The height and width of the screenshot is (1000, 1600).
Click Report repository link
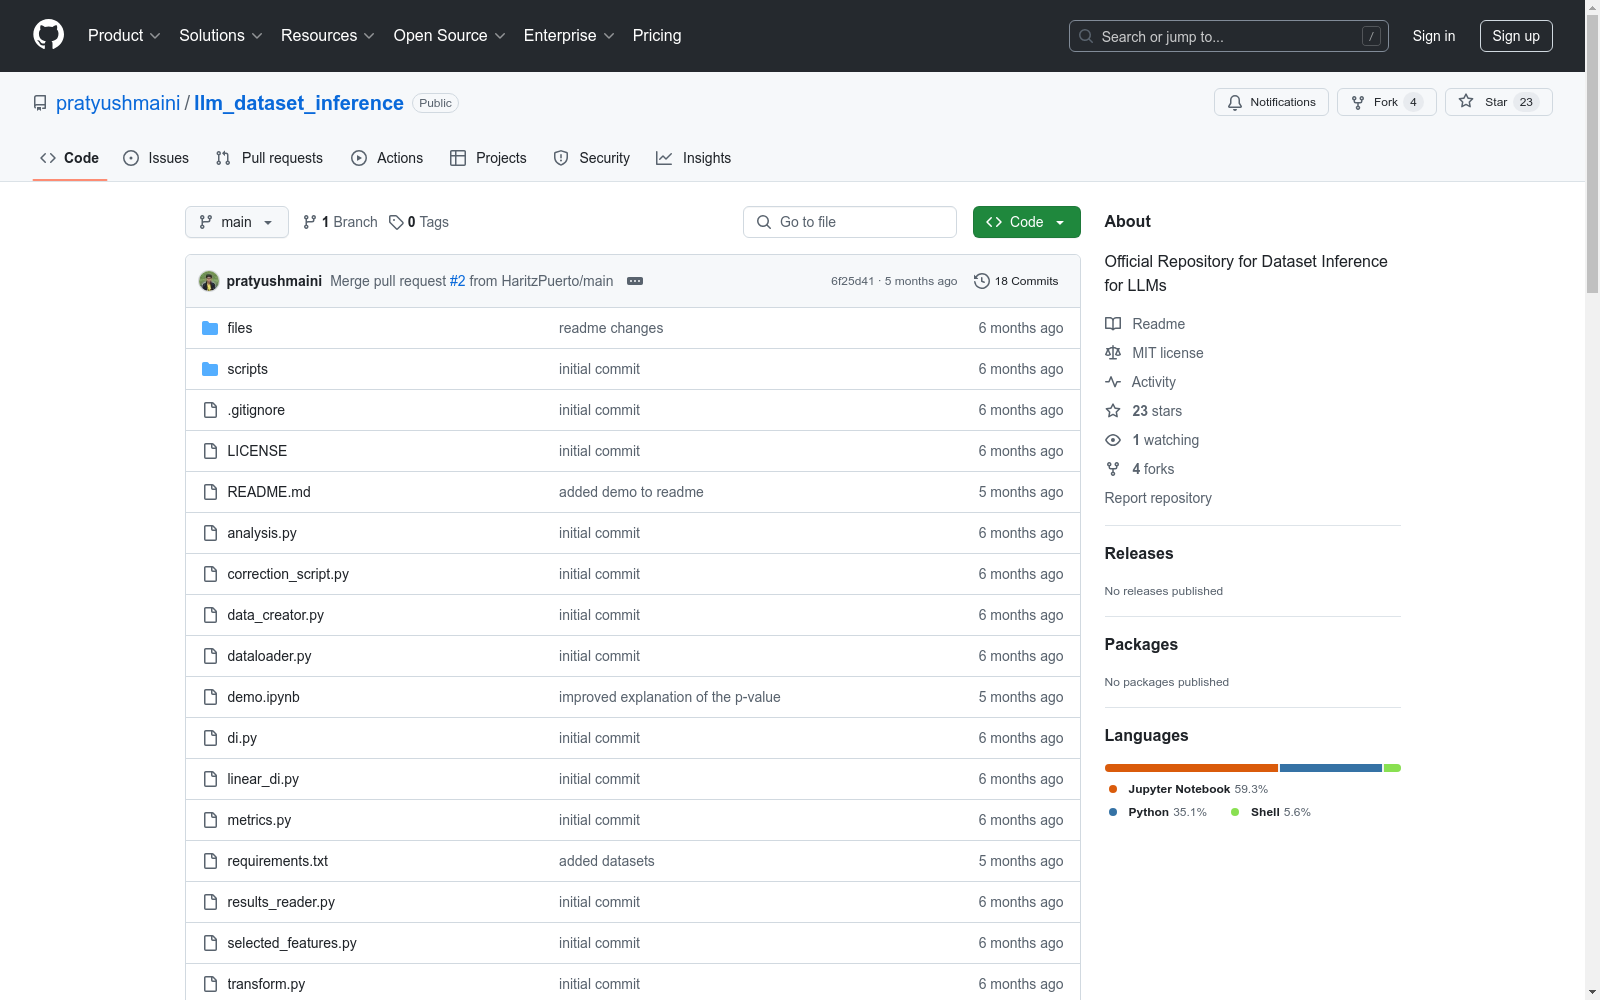[x=1158, y=498]
